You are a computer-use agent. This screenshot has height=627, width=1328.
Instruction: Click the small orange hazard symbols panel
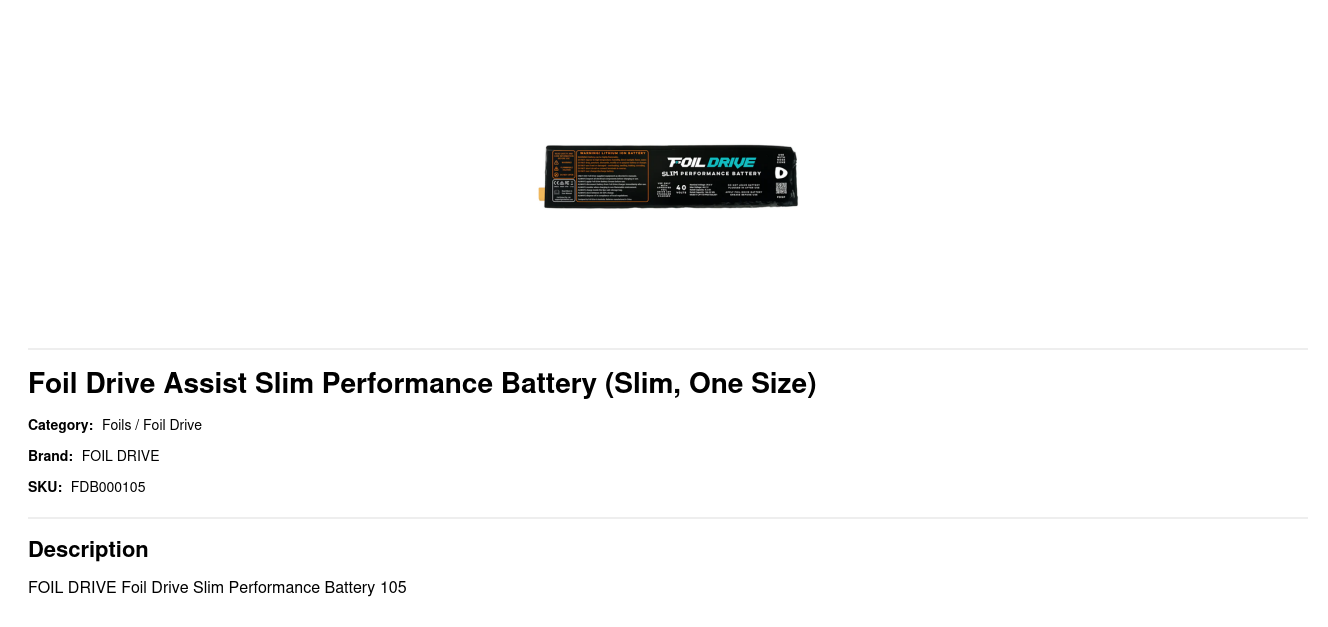(x=563, y=165)
